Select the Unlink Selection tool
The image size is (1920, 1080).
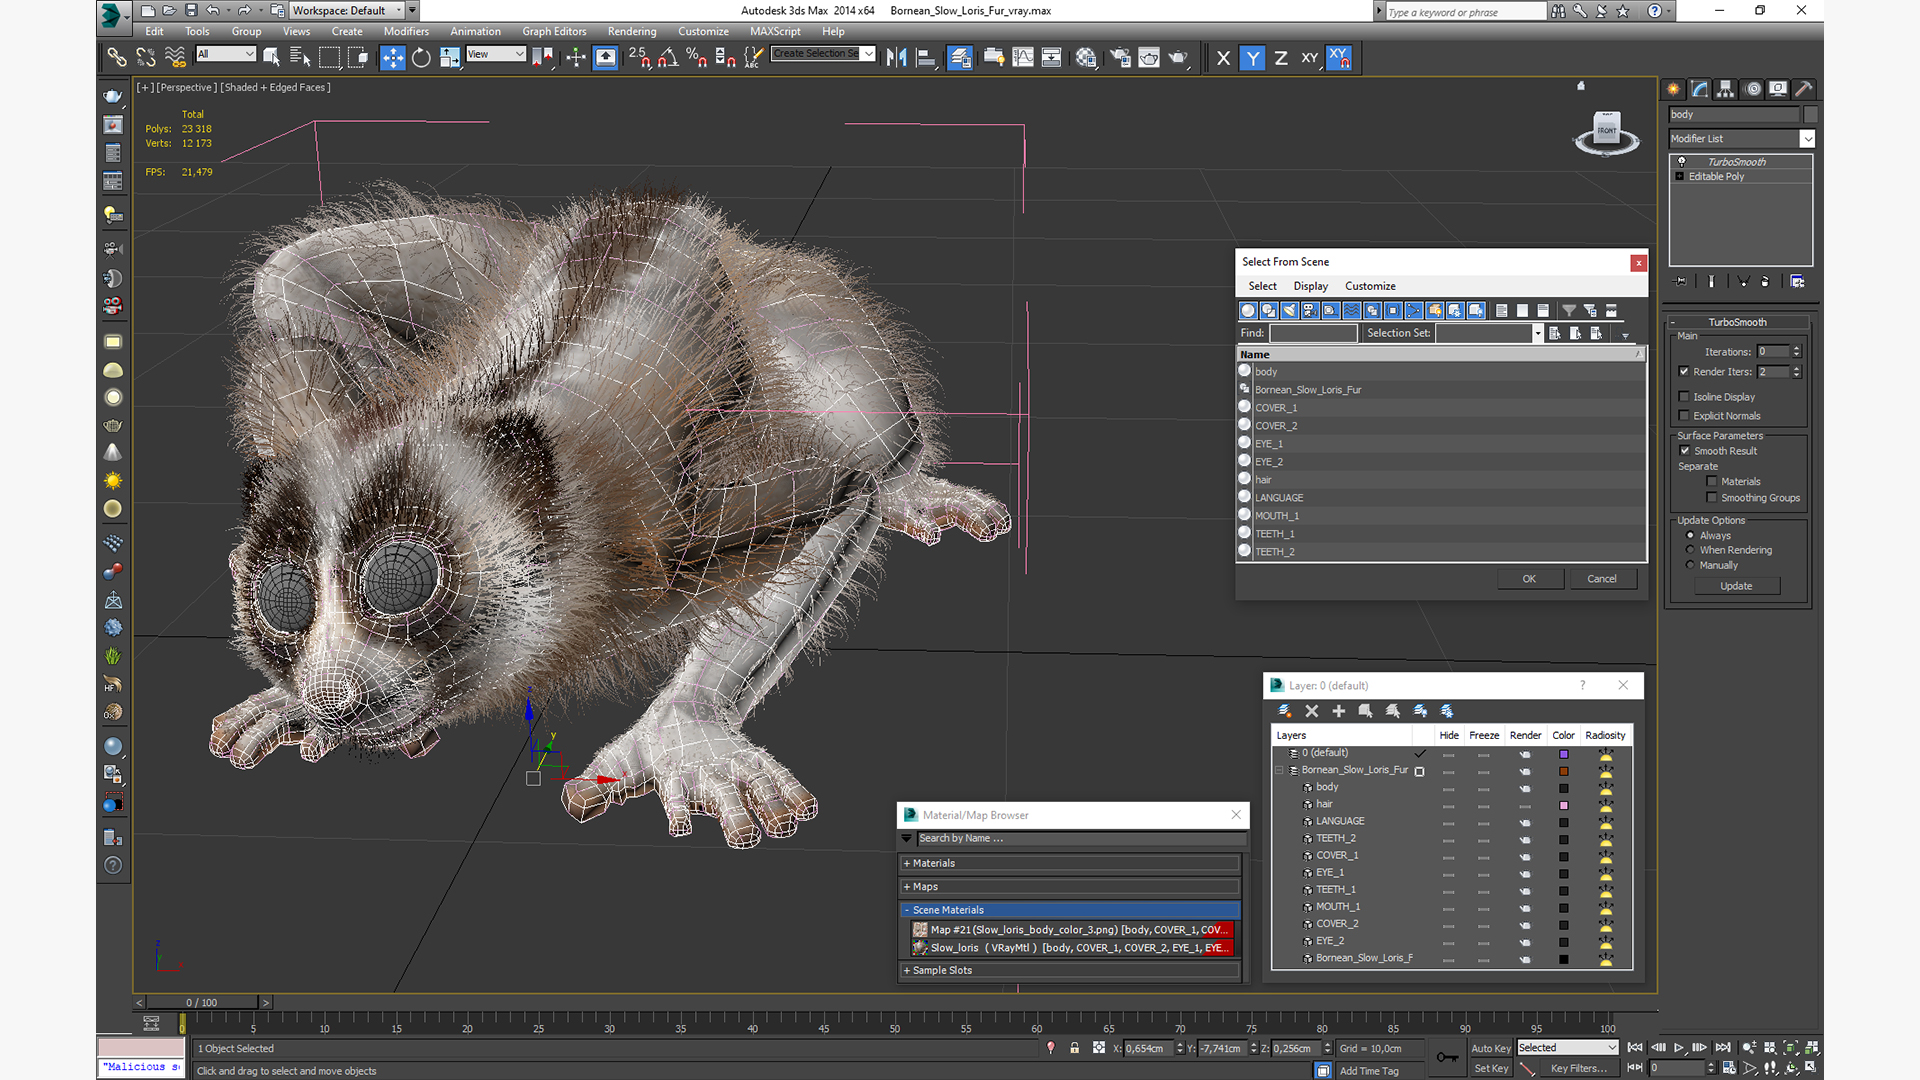[146, 58]
